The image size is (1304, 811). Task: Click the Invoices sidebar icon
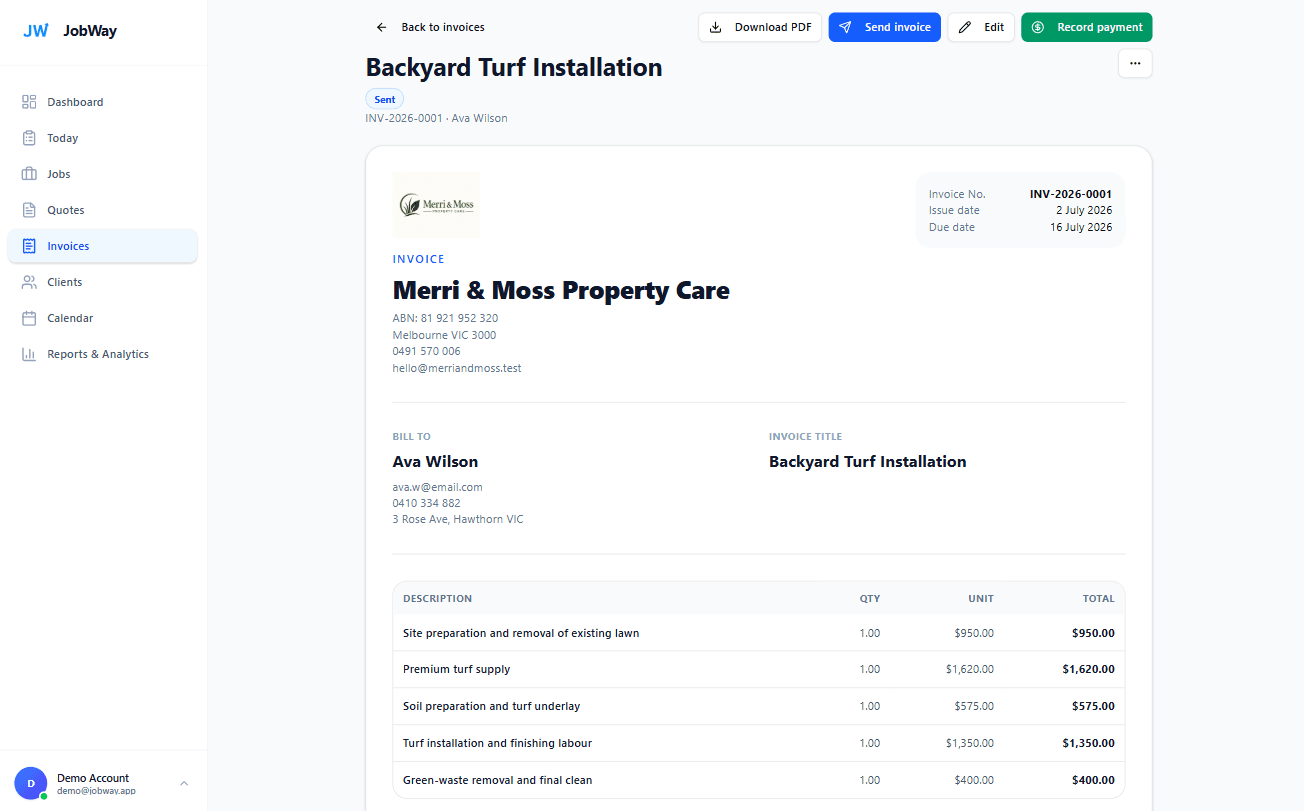click(x=29, y=246)
